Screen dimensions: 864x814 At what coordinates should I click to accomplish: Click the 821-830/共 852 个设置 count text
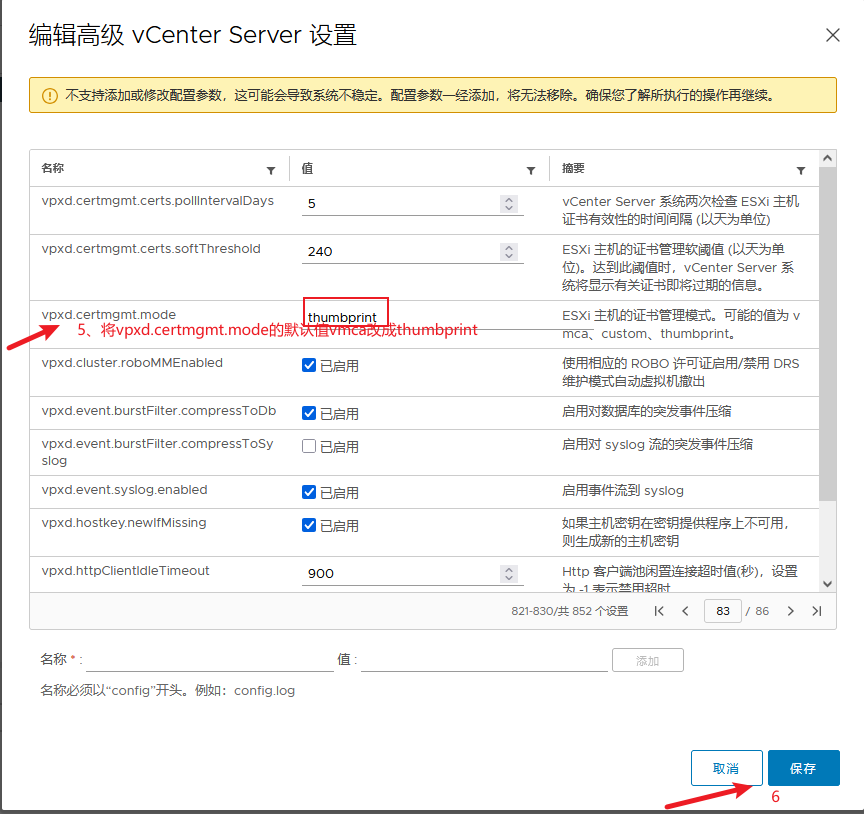(x=570, y=611)
